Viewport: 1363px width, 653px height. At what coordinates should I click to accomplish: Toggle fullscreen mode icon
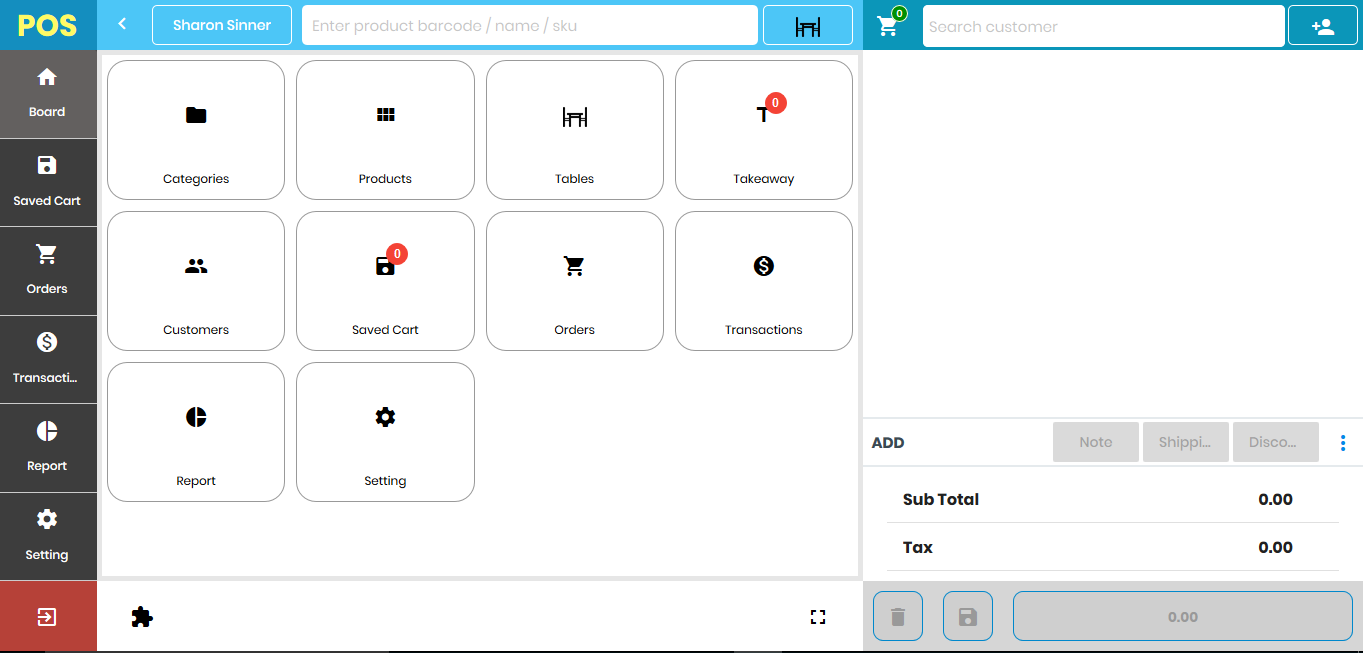click(x=818, y=617)
